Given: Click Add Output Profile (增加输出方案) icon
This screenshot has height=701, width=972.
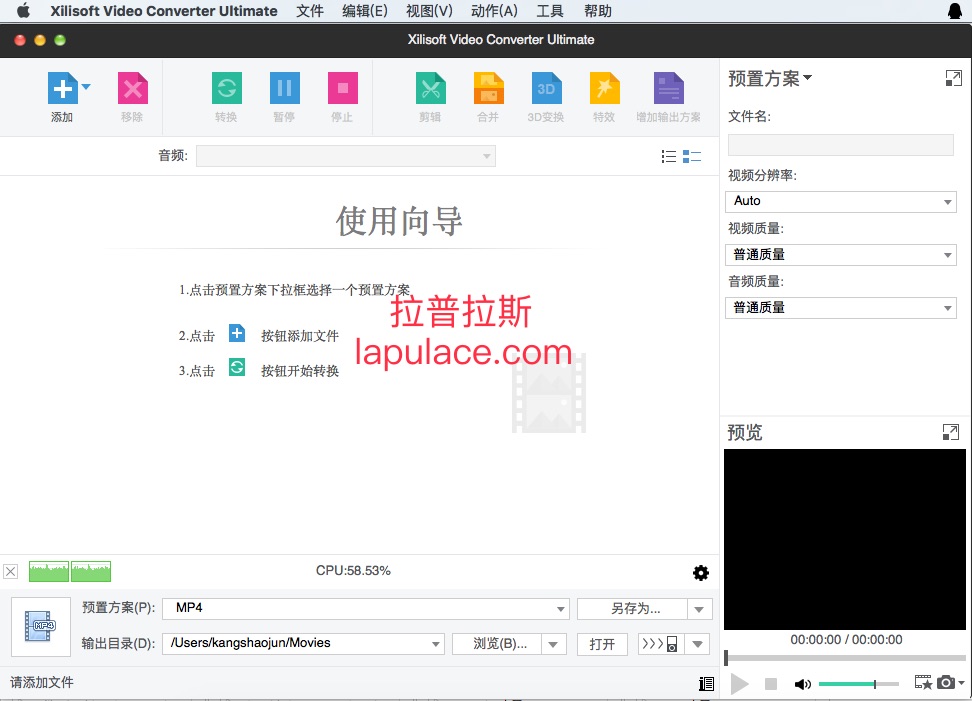Looking at the screenshot, I should pos(668,89).
